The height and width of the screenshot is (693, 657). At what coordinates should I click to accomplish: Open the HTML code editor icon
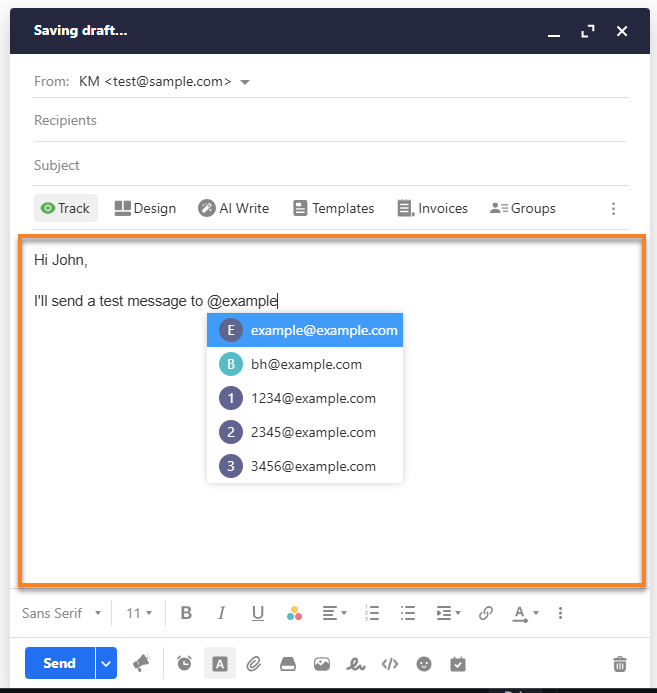[390, 664]
